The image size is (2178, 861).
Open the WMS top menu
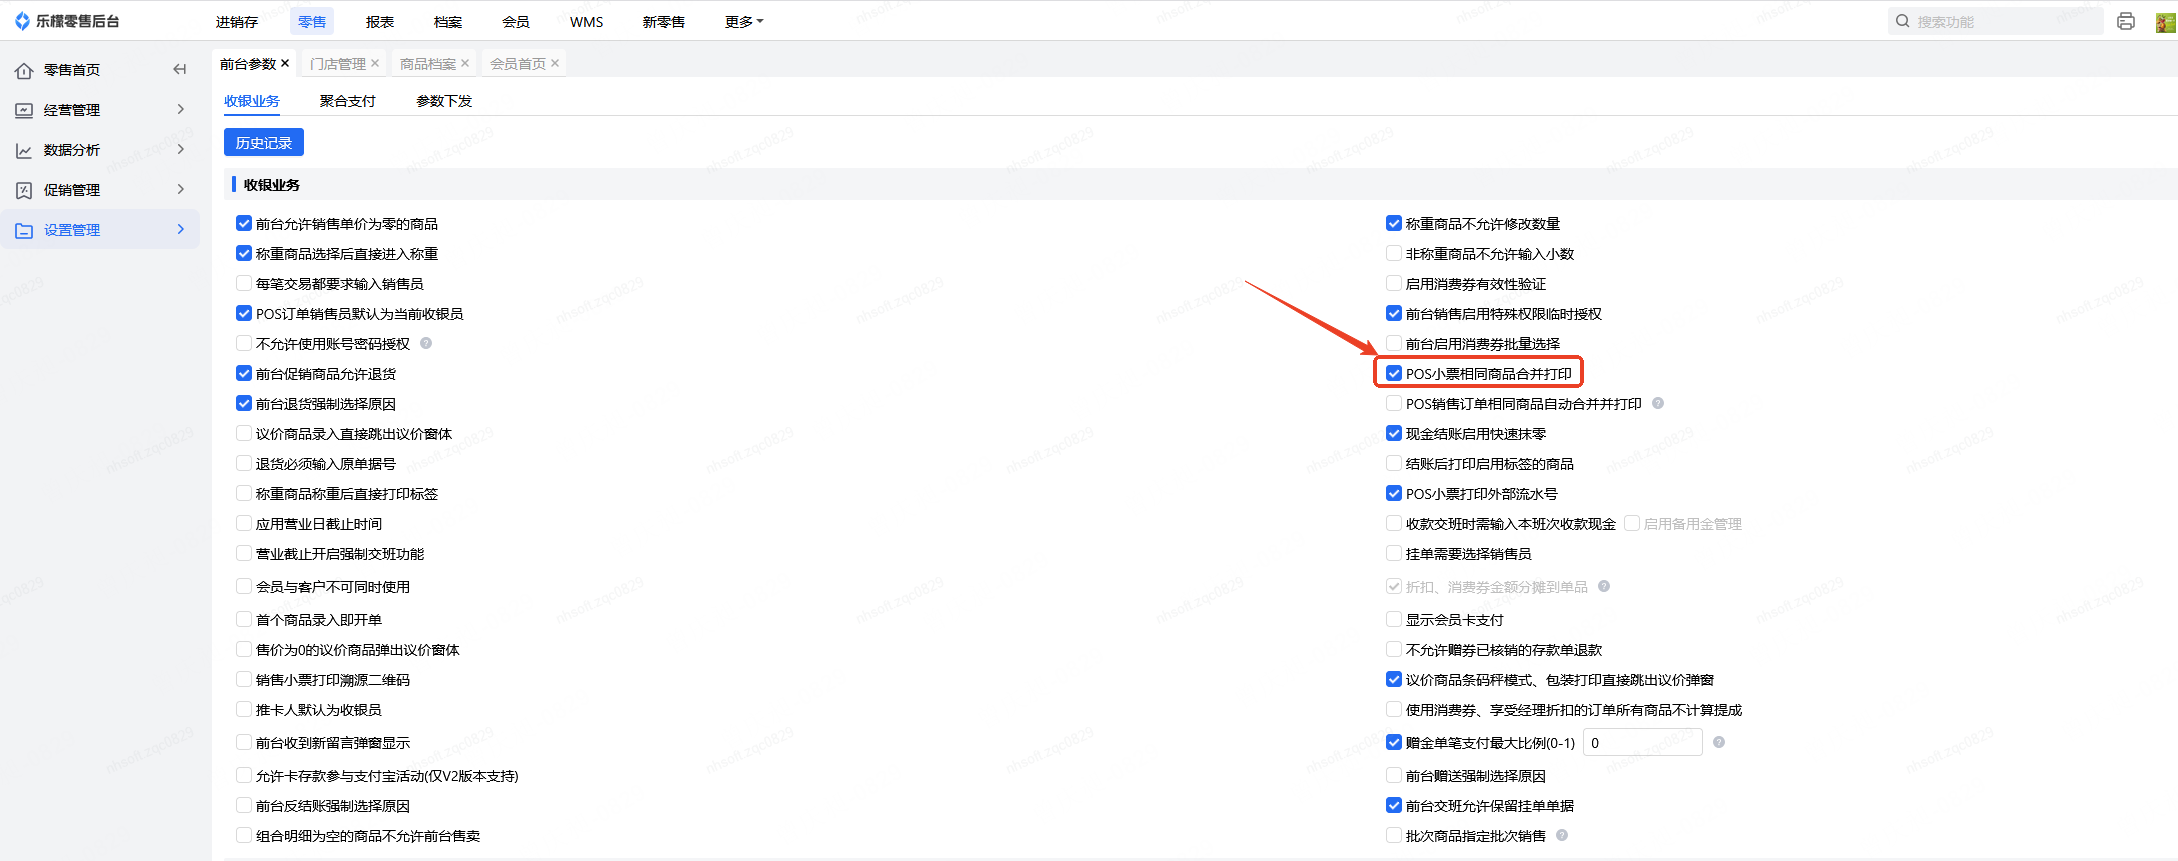(587, 22)
